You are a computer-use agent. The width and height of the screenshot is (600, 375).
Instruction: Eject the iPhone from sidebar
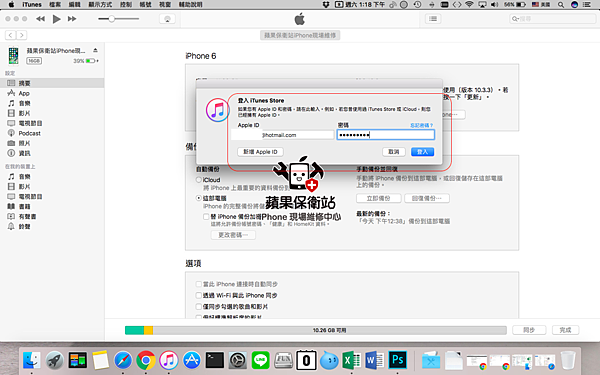[95, 51]
